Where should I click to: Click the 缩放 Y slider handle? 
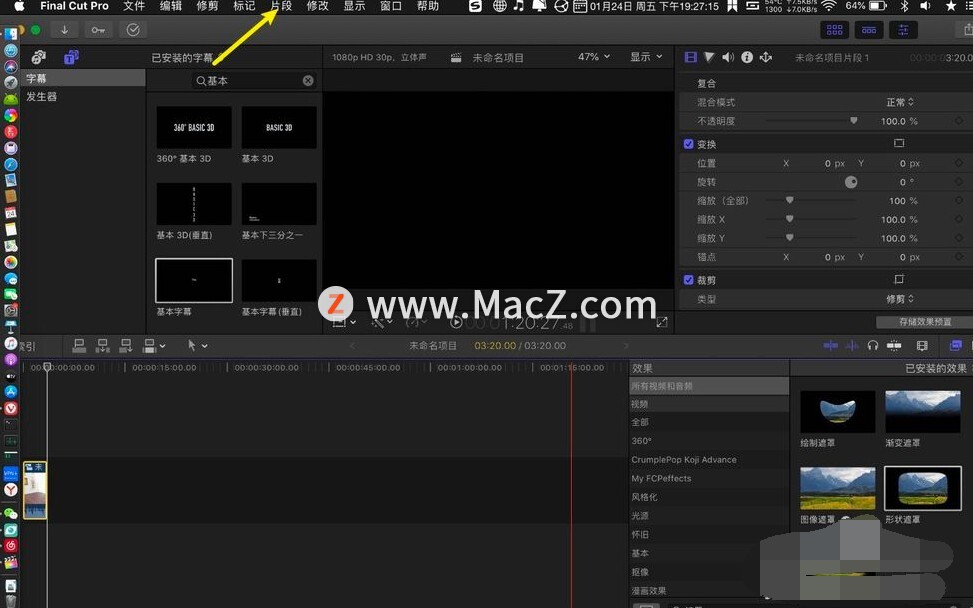coord(789,237)
